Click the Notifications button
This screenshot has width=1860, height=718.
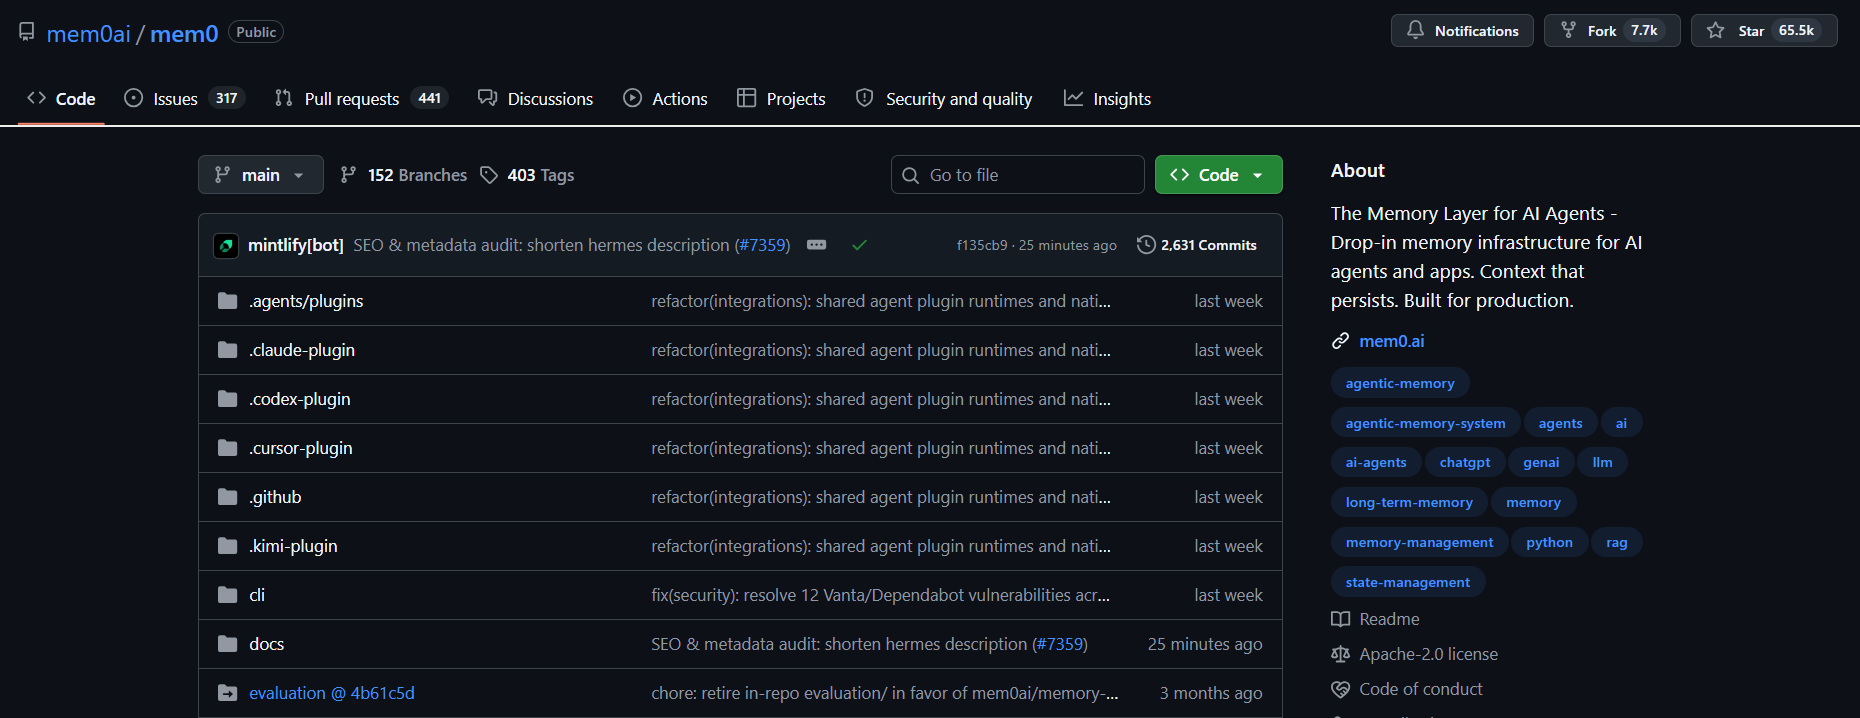point(1462,30)
